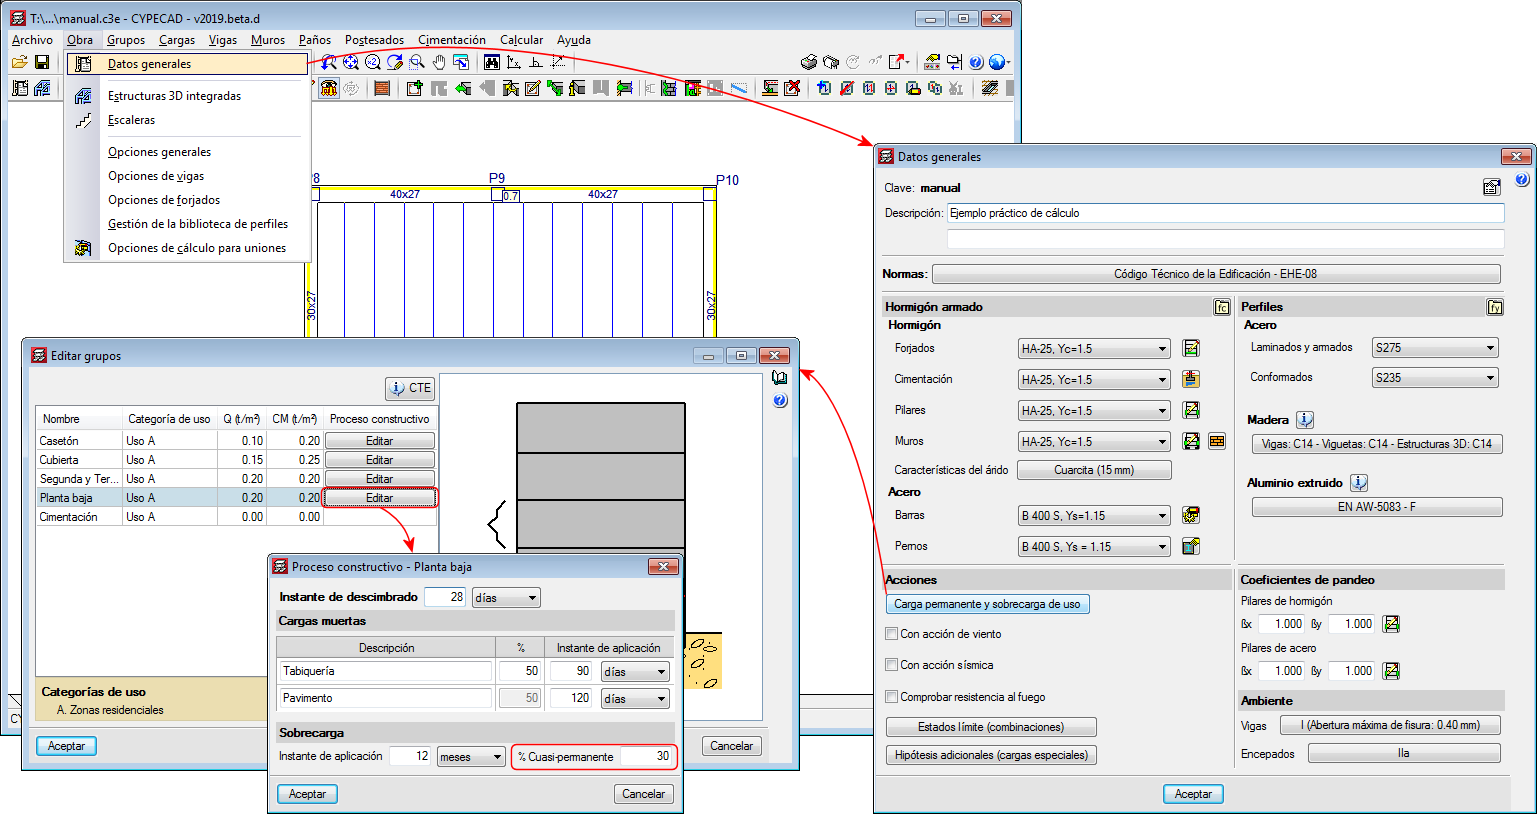This screenshot has width=1537, height=814.
Task: Open the Cimentación menu
Action: (x=452, y=40)
